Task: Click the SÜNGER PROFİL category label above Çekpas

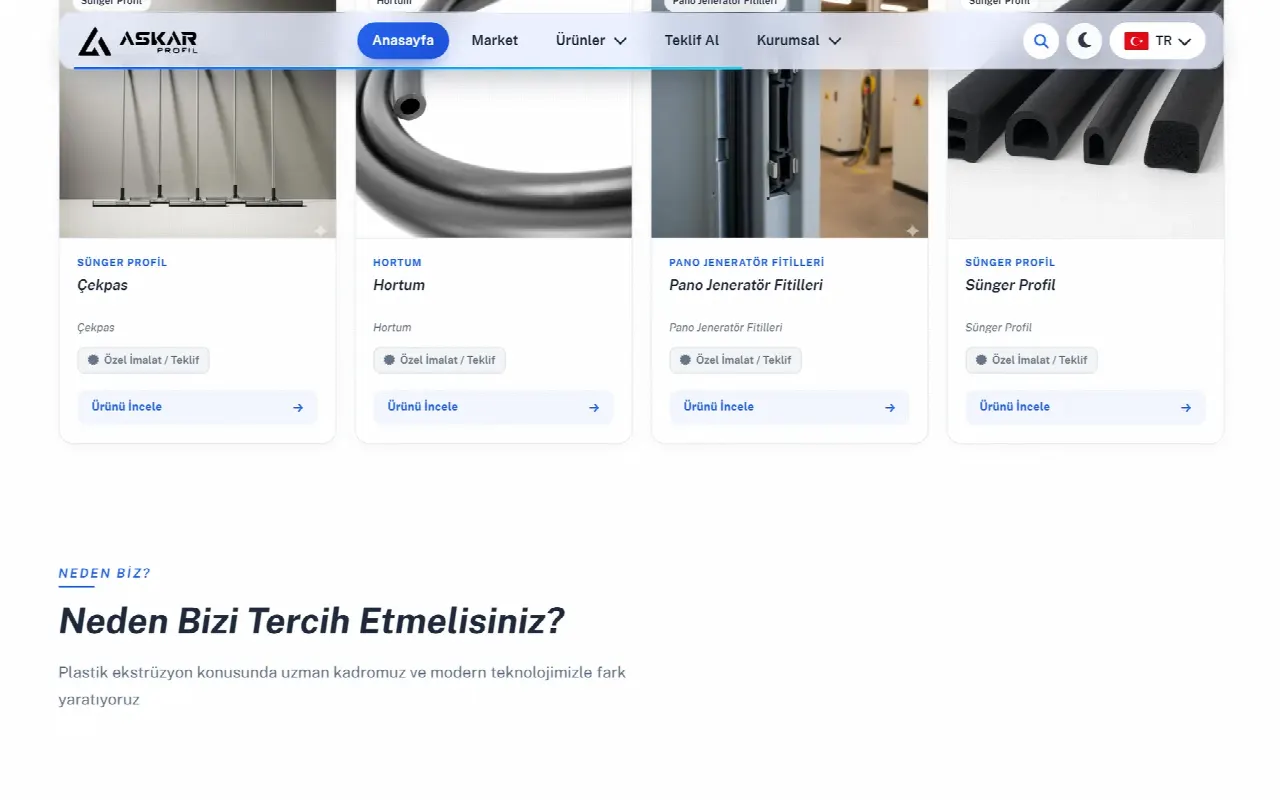Action: pyautogui.click(x=122, y=263)
